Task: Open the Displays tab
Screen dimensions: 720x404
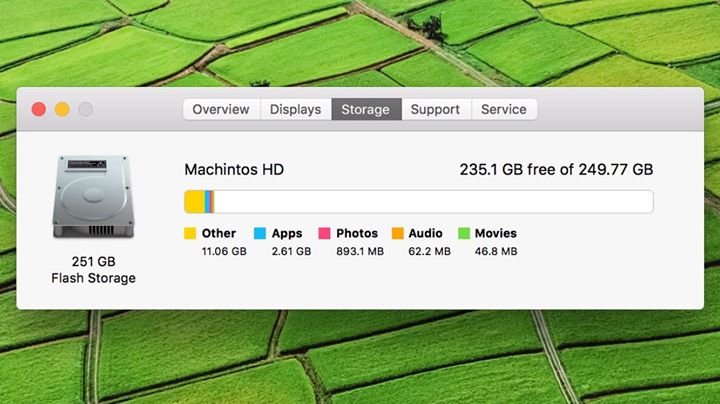Action: pos(296,109)
